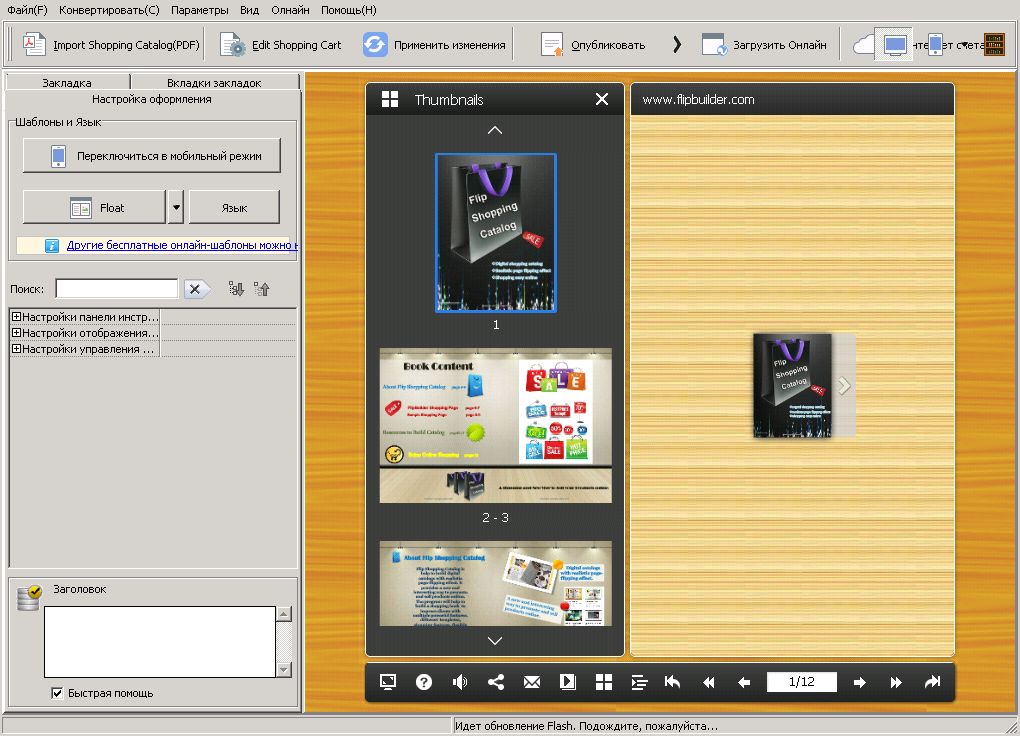This screenshot has height=736, width=1020.
Task: Click the email envelope icon
Action: coord(532,682)
